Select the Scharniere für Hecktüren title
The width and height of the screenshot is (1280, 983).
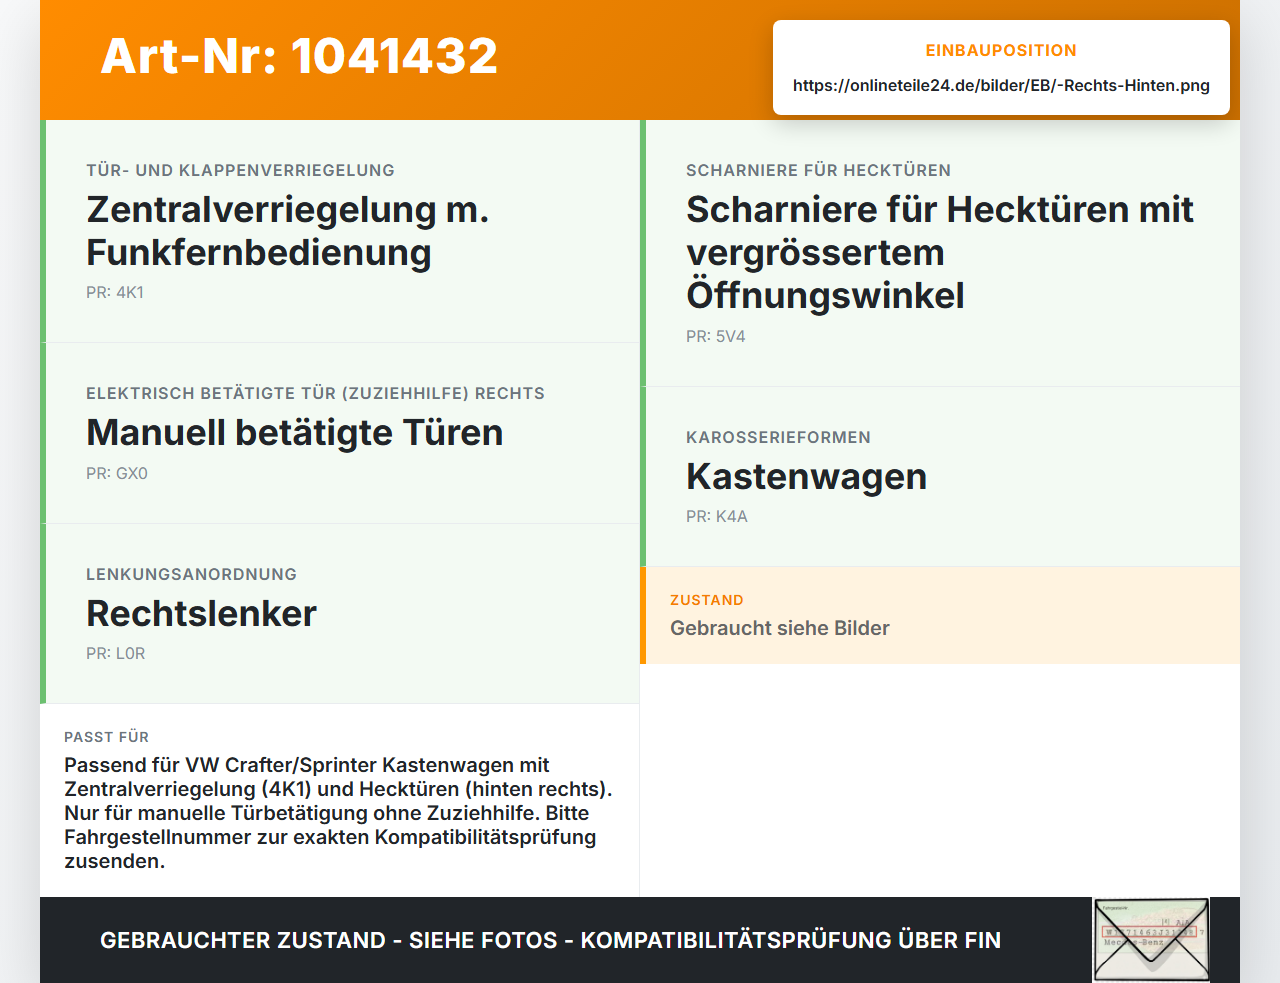point(940,252)
